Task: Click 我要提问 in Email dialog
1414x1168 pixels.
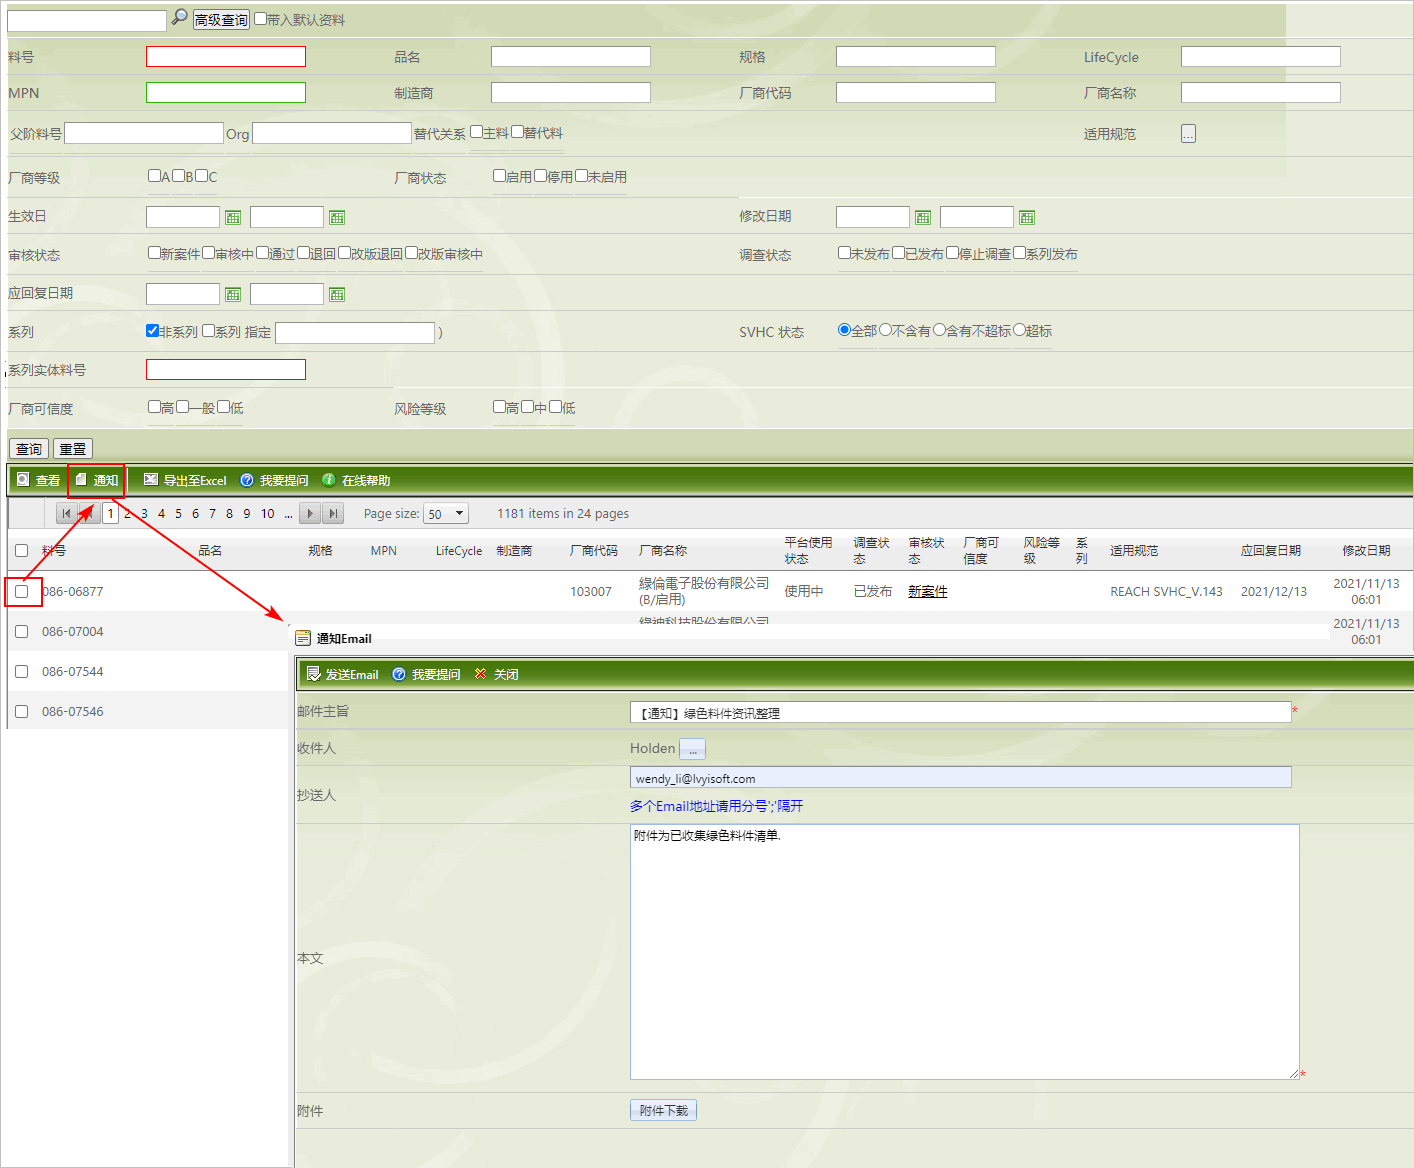Action: coord(426,674)
